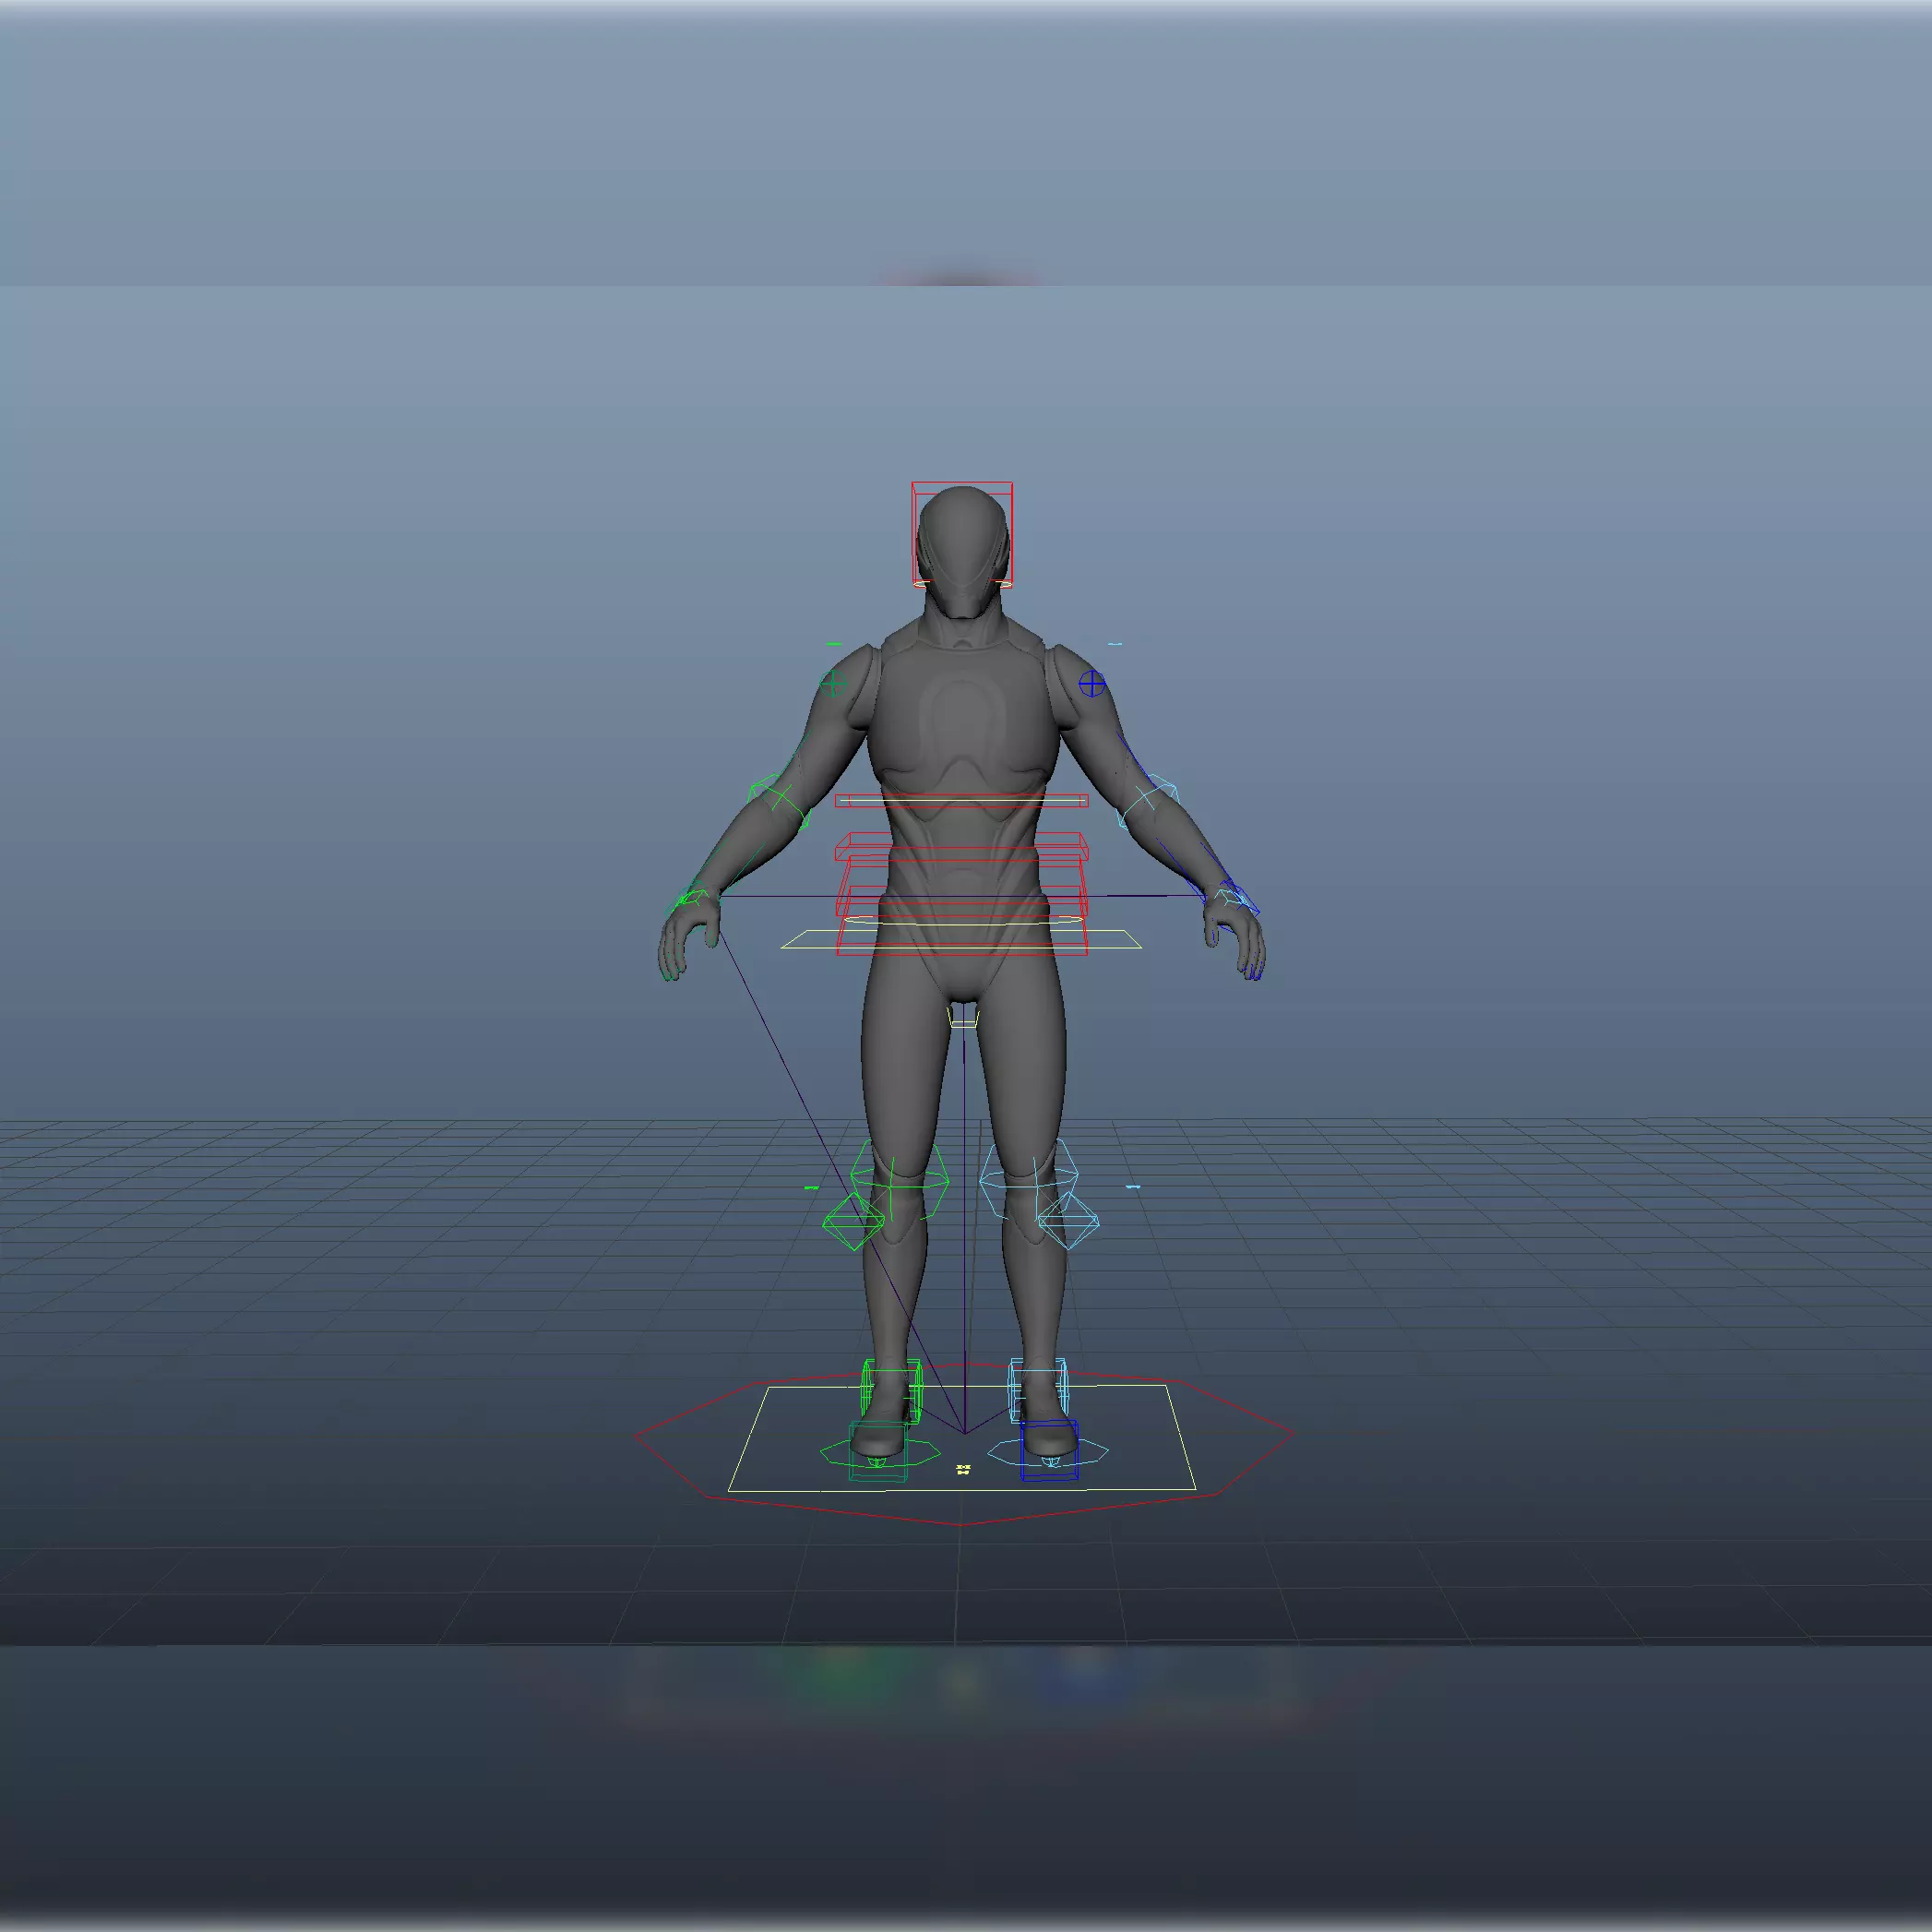Pick the green diamond knee pole vector
The image size is (1932, 1932).
point(853,1221)
